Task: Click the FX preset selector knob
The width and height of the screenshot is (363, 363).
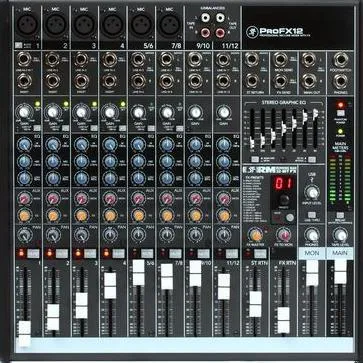Action: (x=284, y=199)
